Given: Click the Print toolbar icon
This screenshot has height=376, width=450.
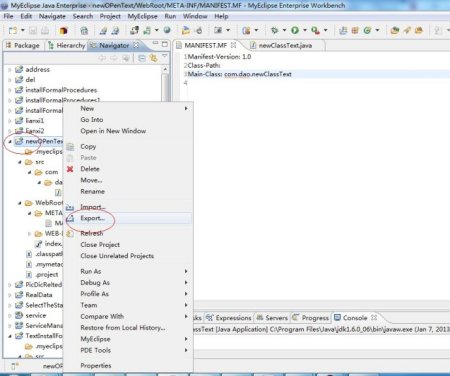Looking at the screenshot, I should [45, 31].
